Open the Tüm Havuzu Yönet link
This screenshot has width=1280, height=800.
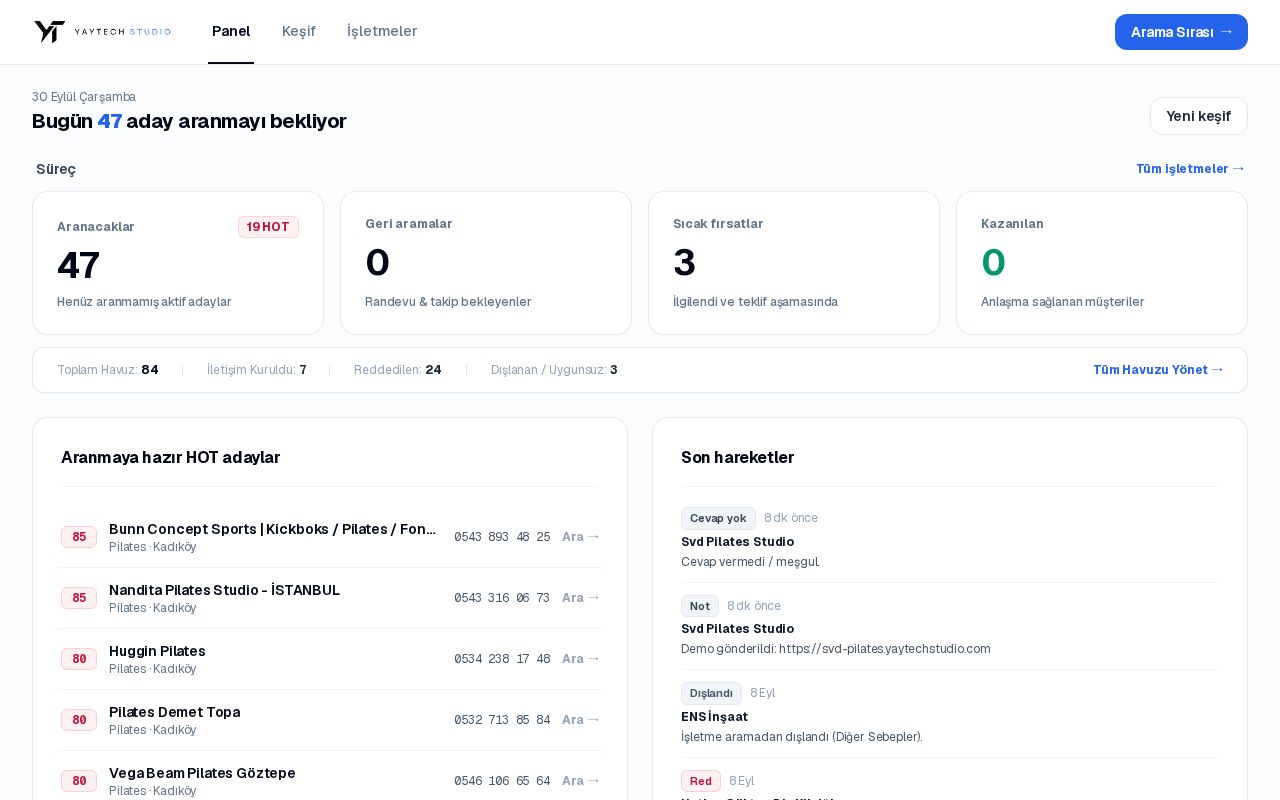[x=1158, y=370]
